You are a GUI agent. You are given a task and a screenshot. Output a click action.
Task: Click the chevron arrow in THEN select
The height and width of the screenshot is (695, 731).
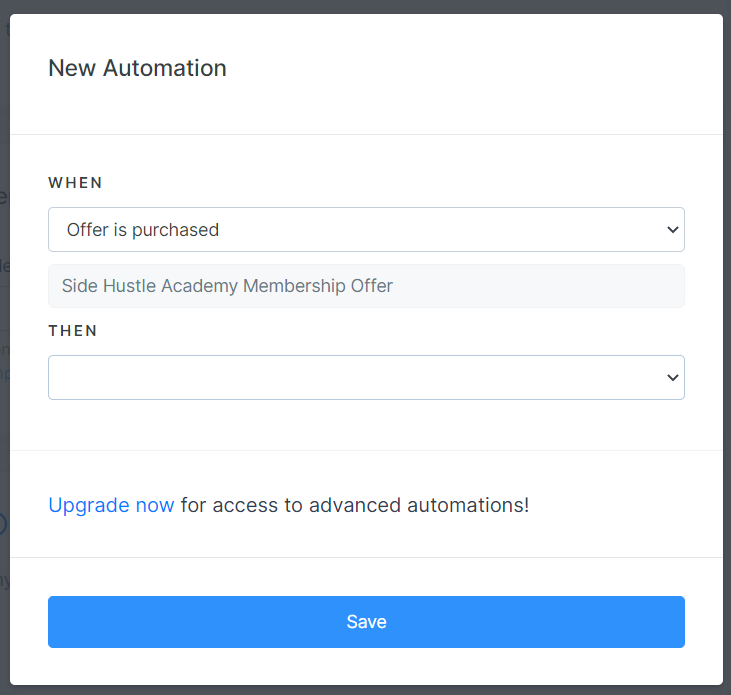tap(672, 377)
